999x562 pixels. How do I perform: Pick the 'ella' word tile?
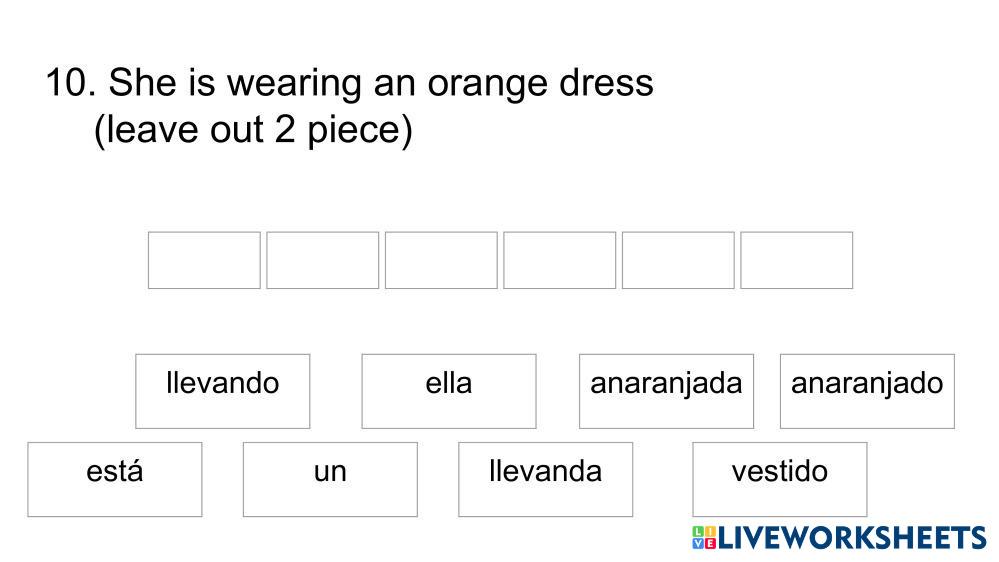448,390
